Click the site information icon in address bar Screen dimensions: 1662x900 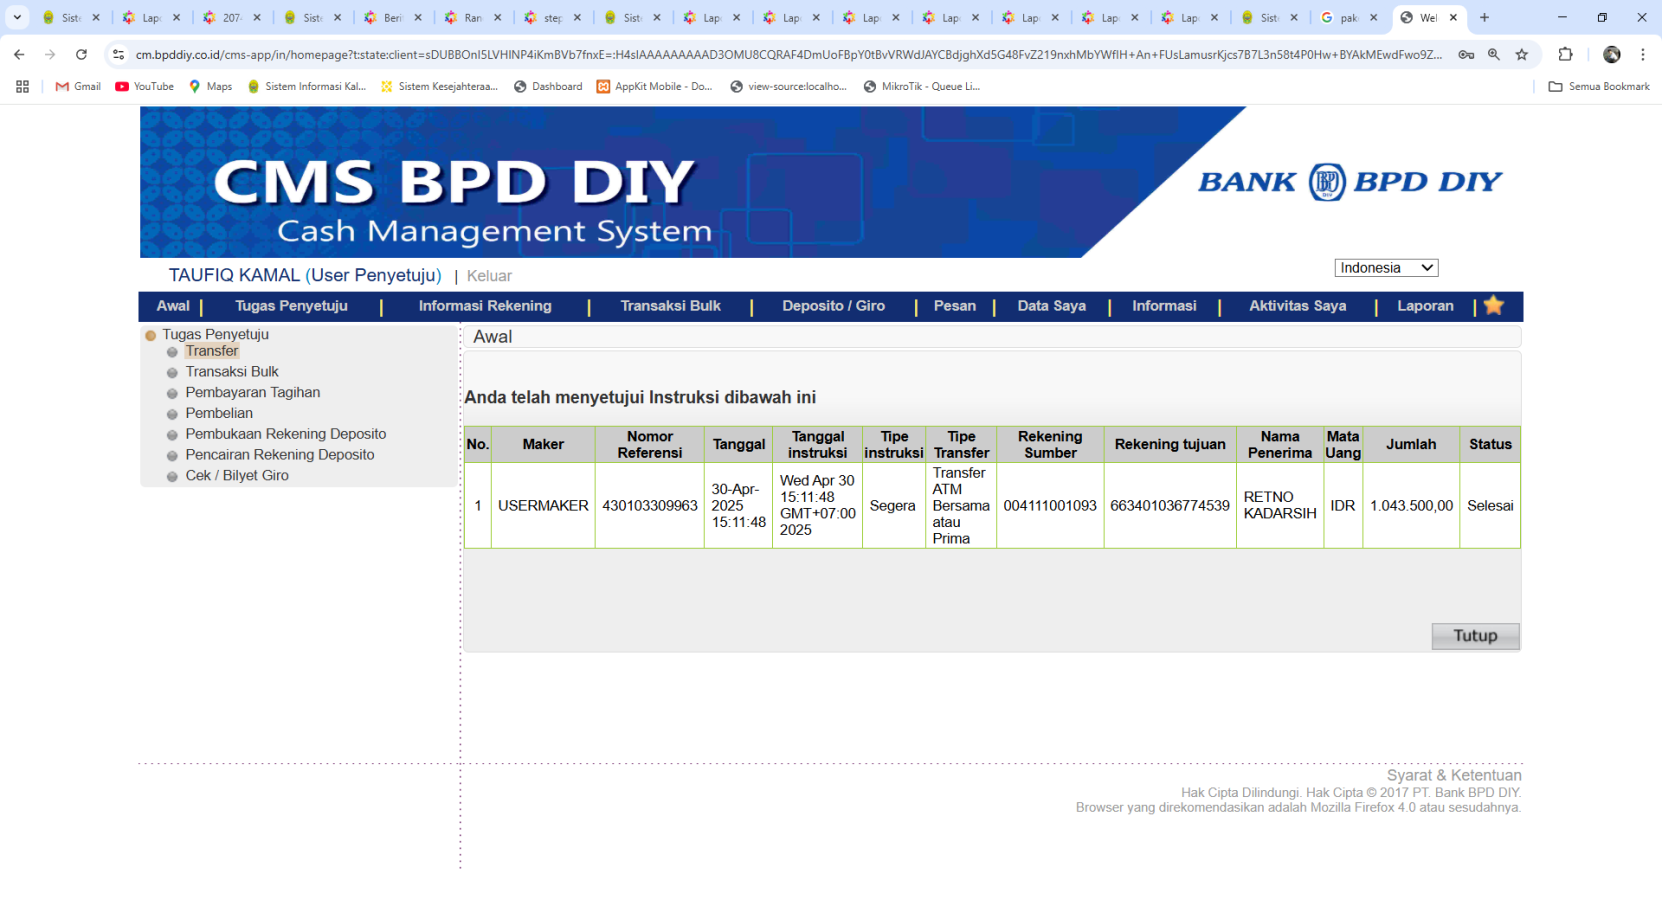[118, 55]
